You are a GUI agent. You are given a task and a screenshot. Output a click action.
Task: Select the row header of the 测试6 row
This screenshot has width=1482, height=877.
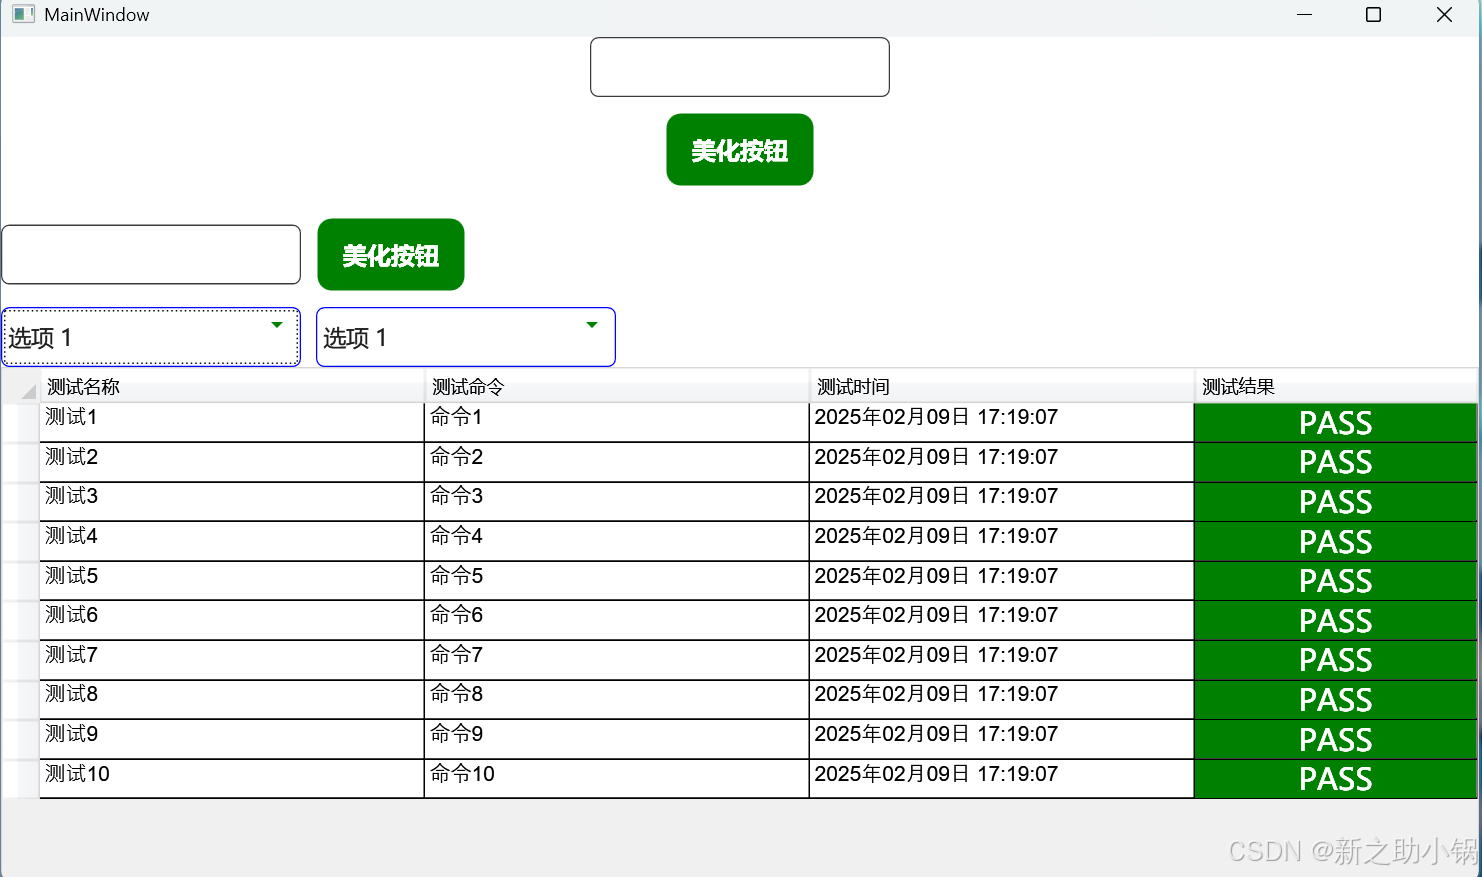pyautogui.click(x=21, y=620)
